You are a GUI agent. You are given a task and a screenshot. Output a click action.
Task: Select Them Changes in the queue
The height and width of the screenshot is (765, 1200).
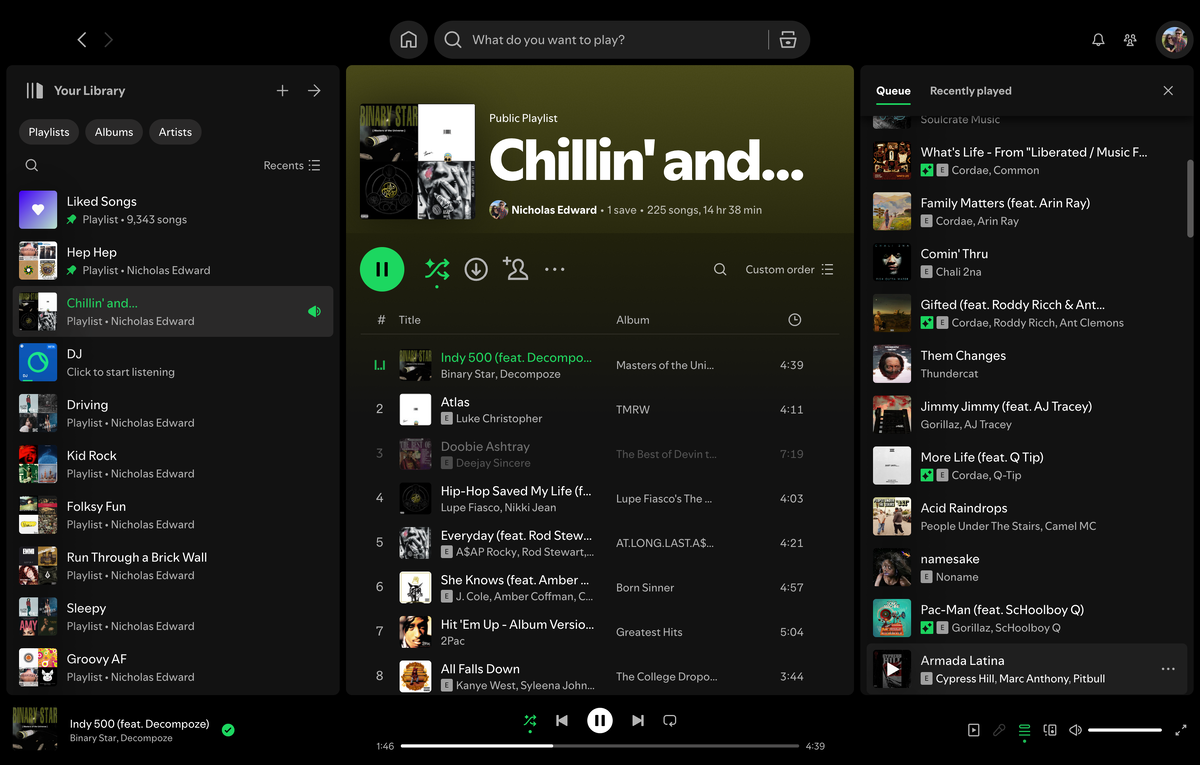point(1027,364)
